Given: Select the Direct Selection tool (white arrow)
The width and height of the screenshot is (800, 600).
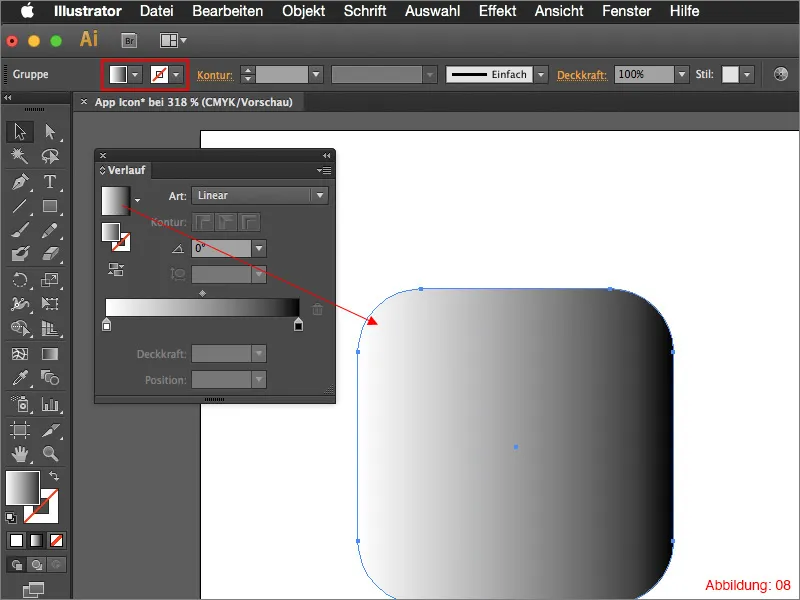Looking at the screenshot, I should click(x=49, y=132).
